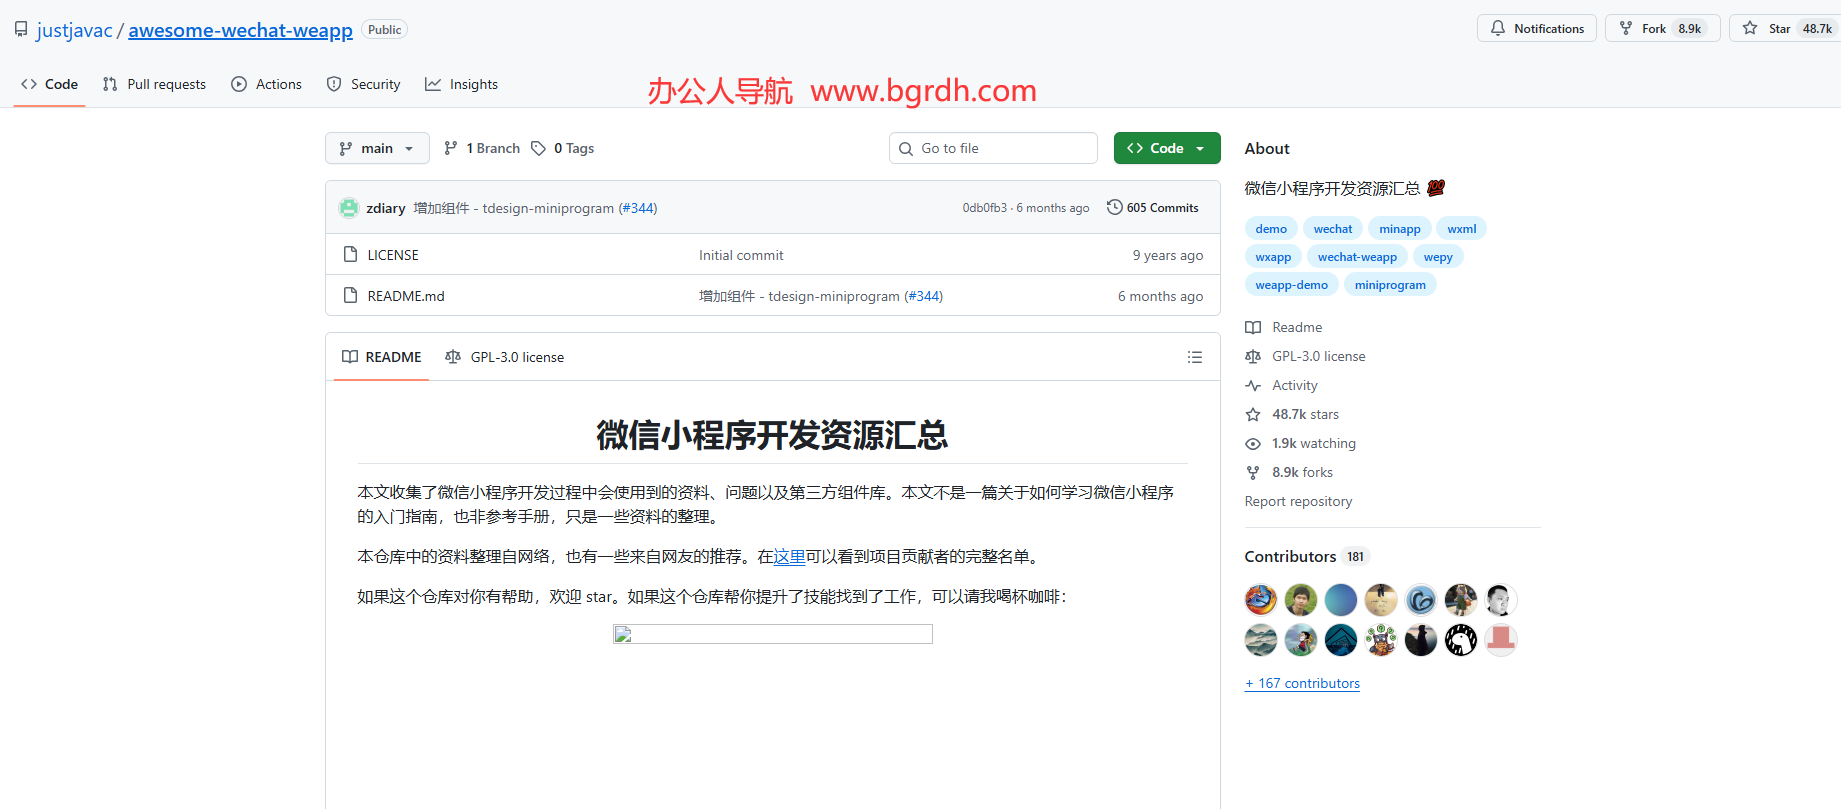This screenshot has height=809, width=1841.
Task: Switch to the Code tab
Action: point(49,84)
